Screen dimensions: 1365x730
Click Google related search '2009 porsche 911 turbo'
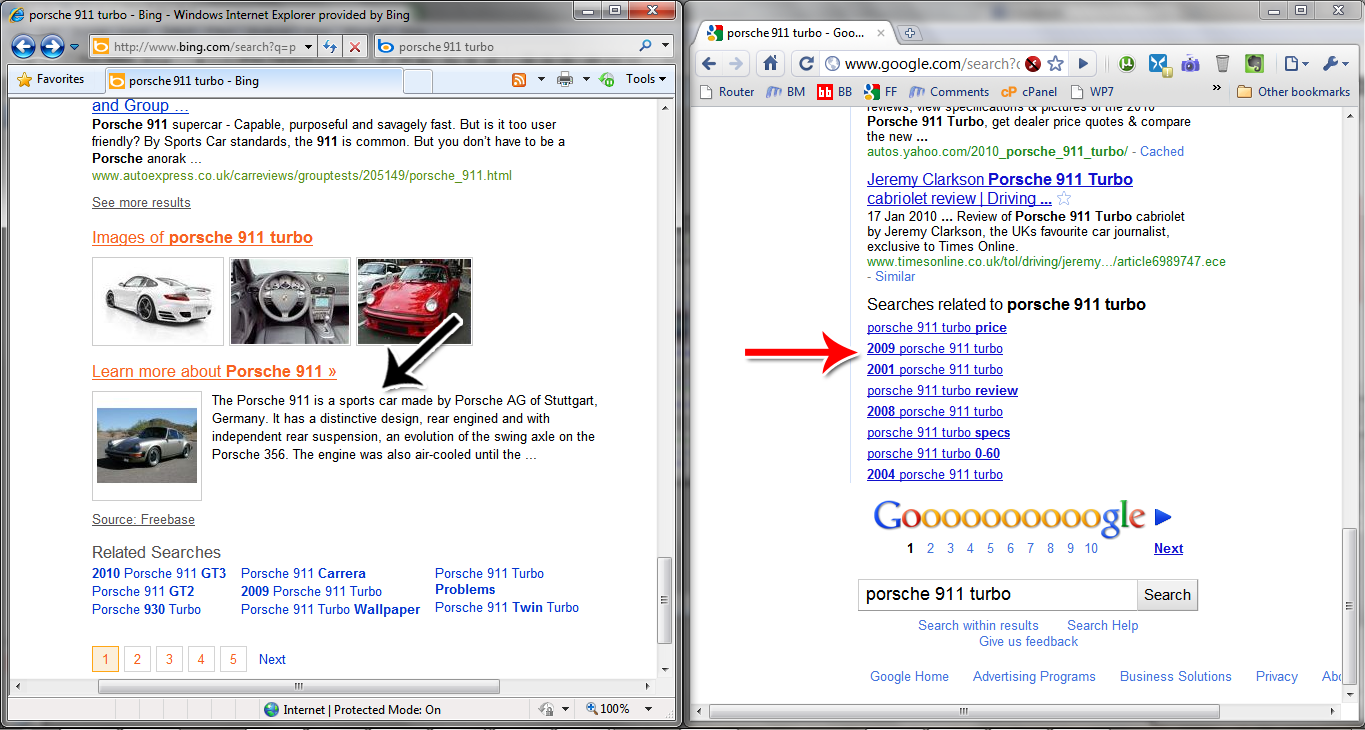coord(935,349)
